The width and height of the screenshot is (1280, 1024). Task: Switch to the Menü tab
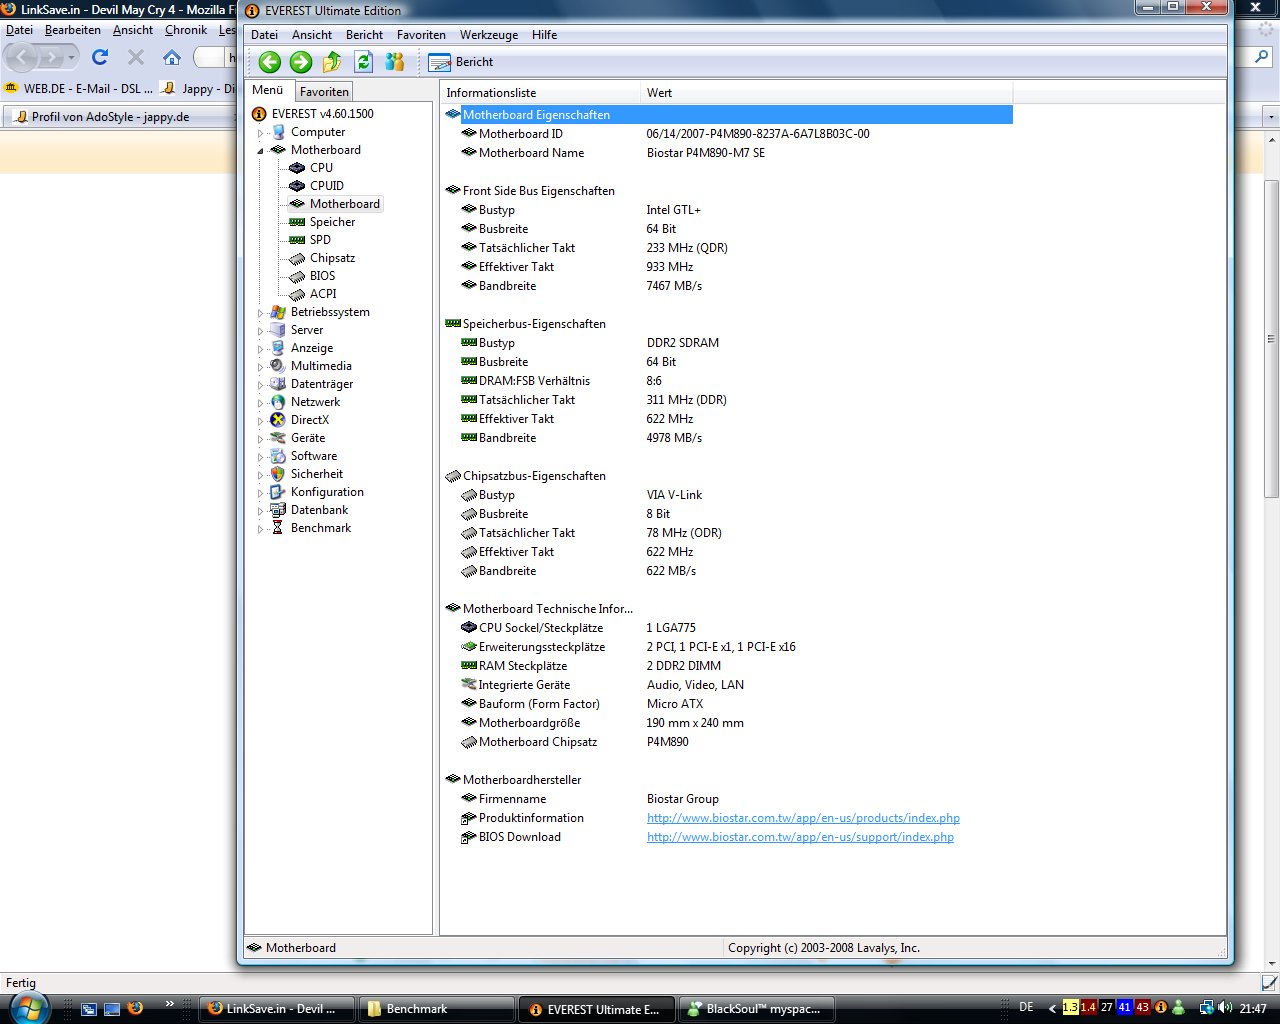click(268, 90)
